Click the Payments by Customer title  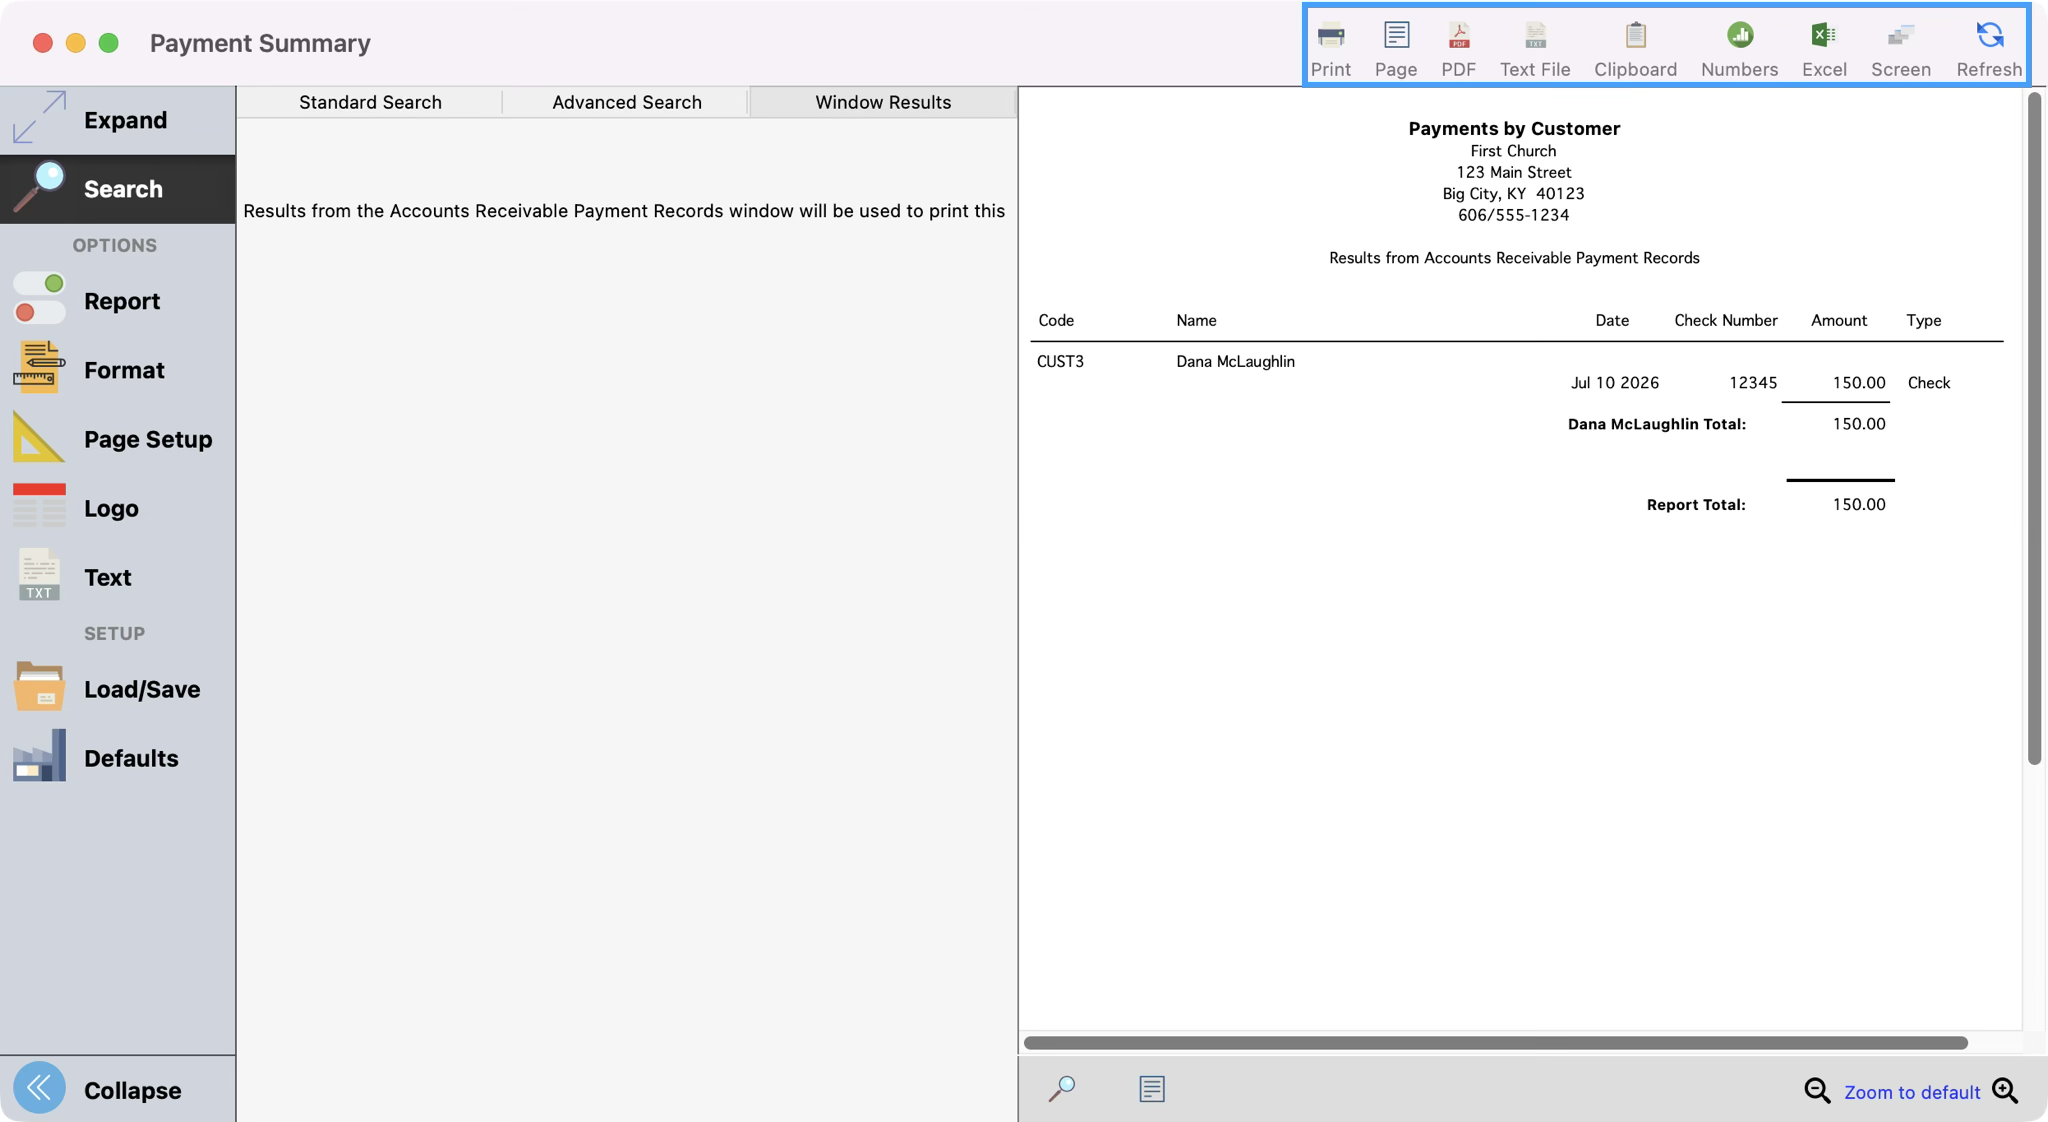click(x=1514, y=128)
